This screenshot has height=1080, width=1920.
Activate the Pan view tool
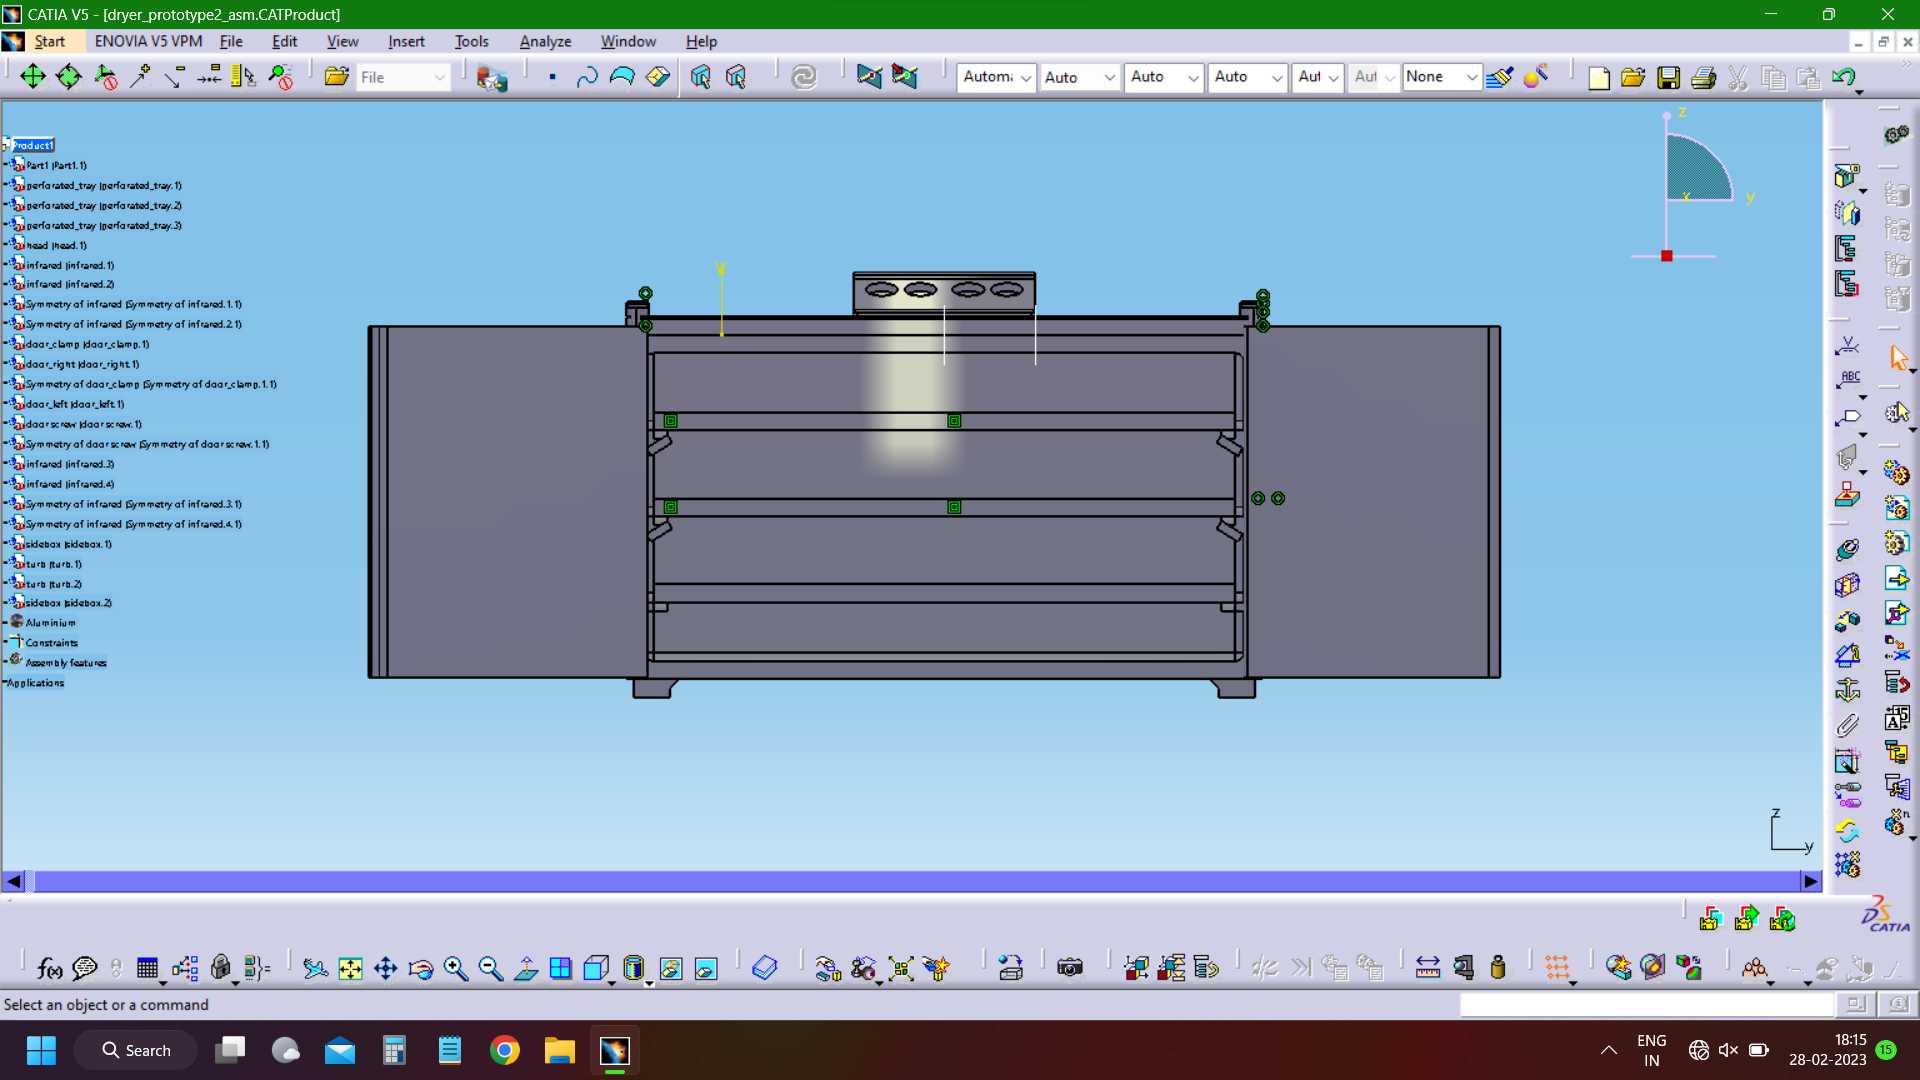(x=385, y=968)
